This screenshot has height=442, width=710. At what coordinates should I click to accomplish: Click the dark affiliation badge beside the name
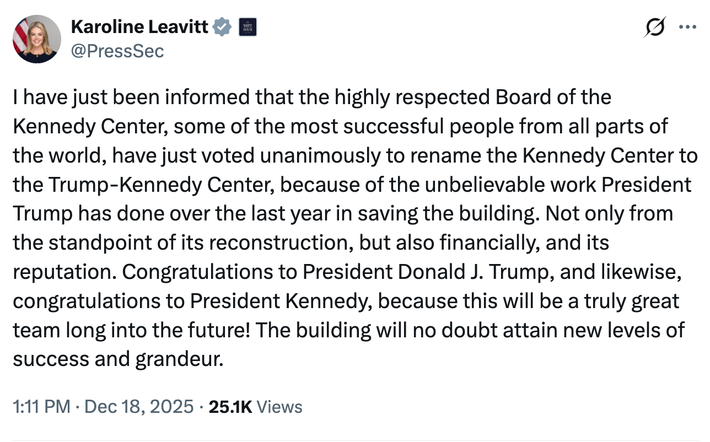point(248,27)
